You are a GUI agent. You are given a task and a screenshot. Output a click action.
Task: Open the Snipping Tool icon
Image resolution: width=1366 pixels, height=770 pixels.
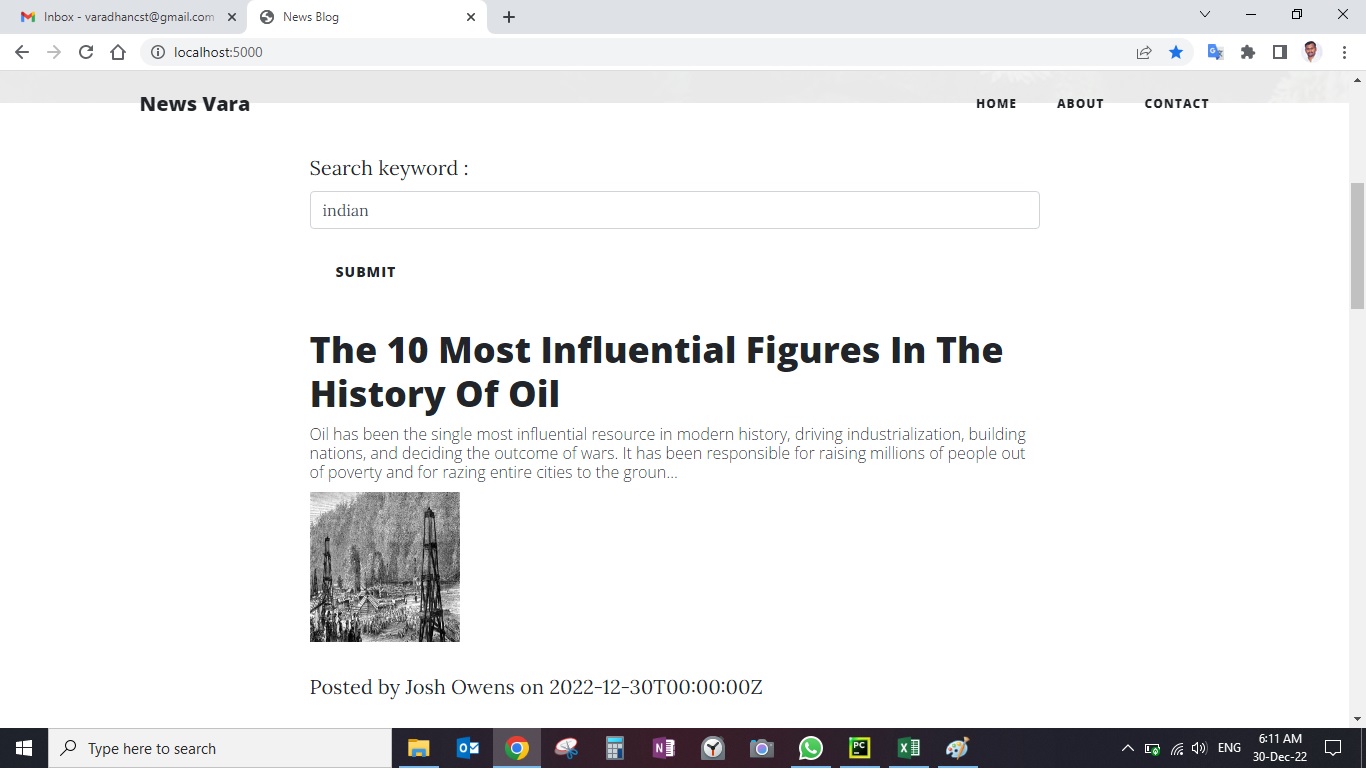coord(566,747)
